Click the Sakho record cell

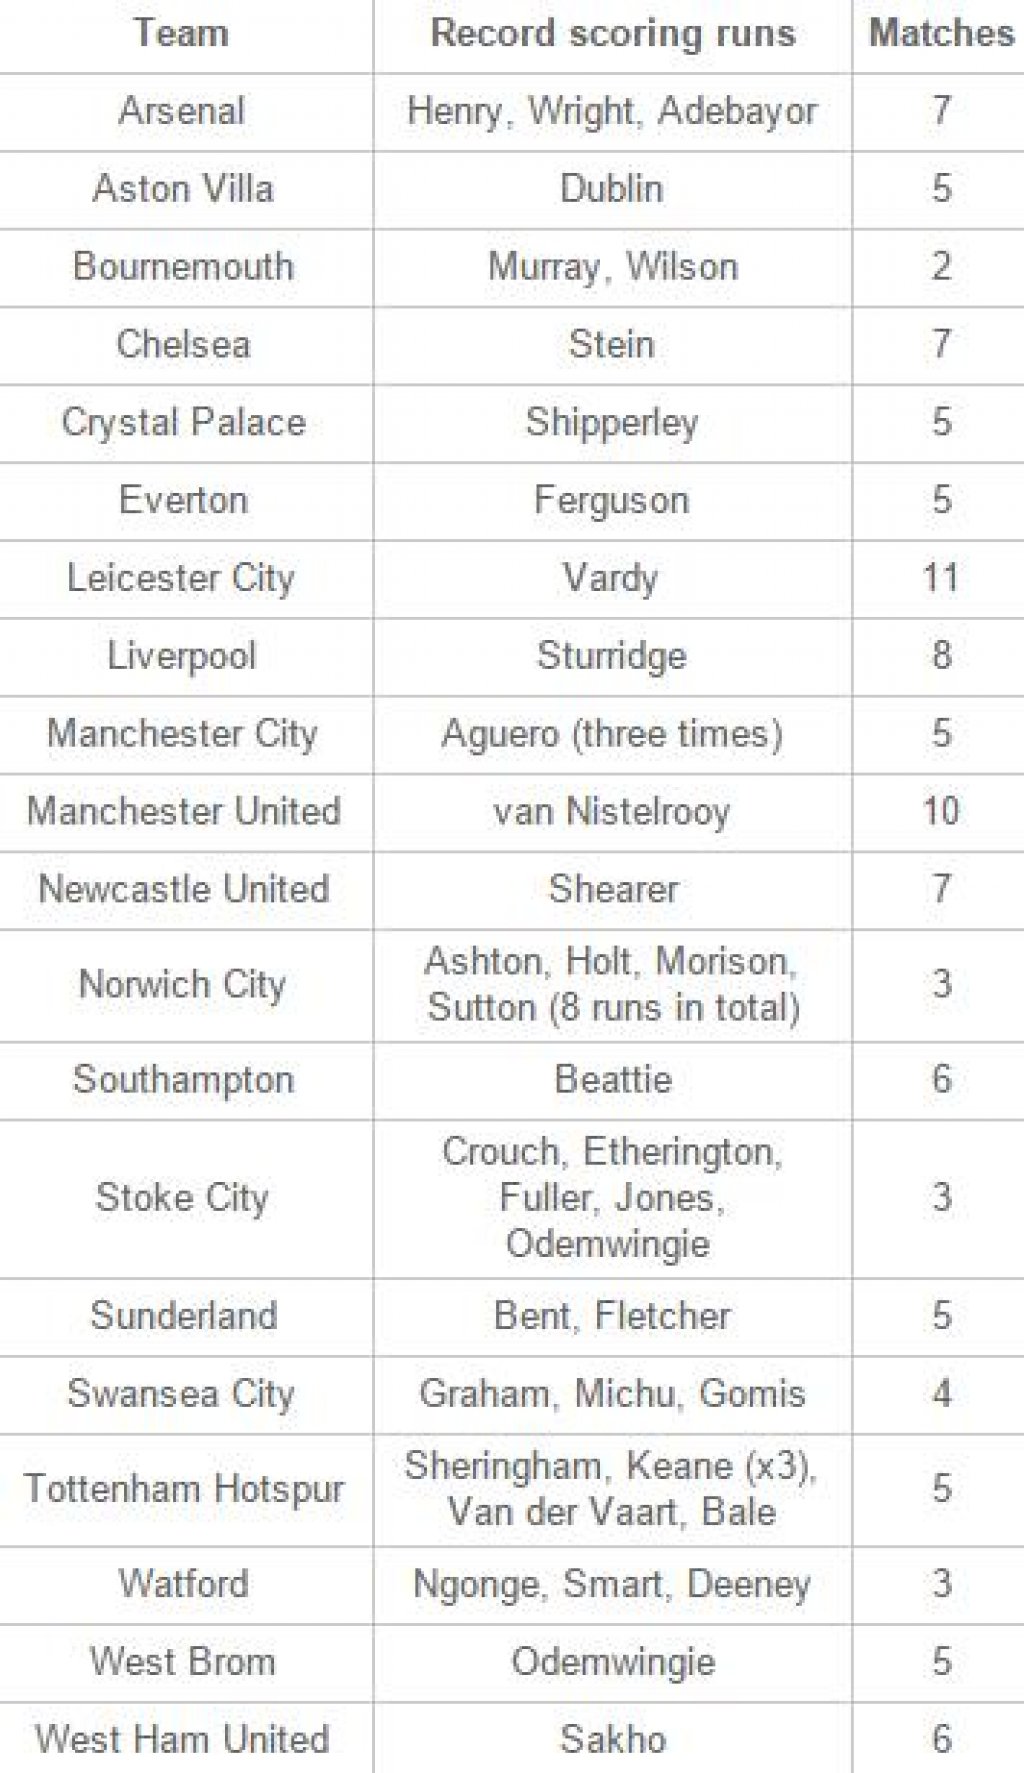pyautogui.click(x=612, y=1739)
